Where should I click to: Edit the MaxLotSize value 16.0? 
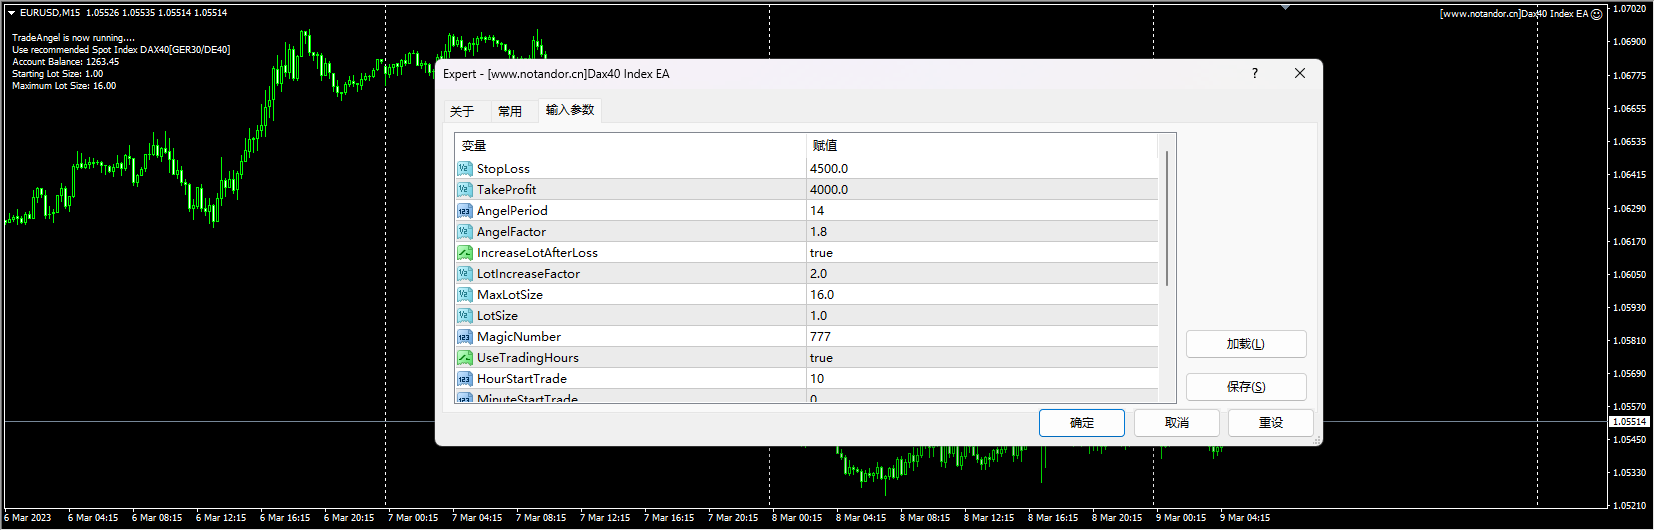click(982, 295)
